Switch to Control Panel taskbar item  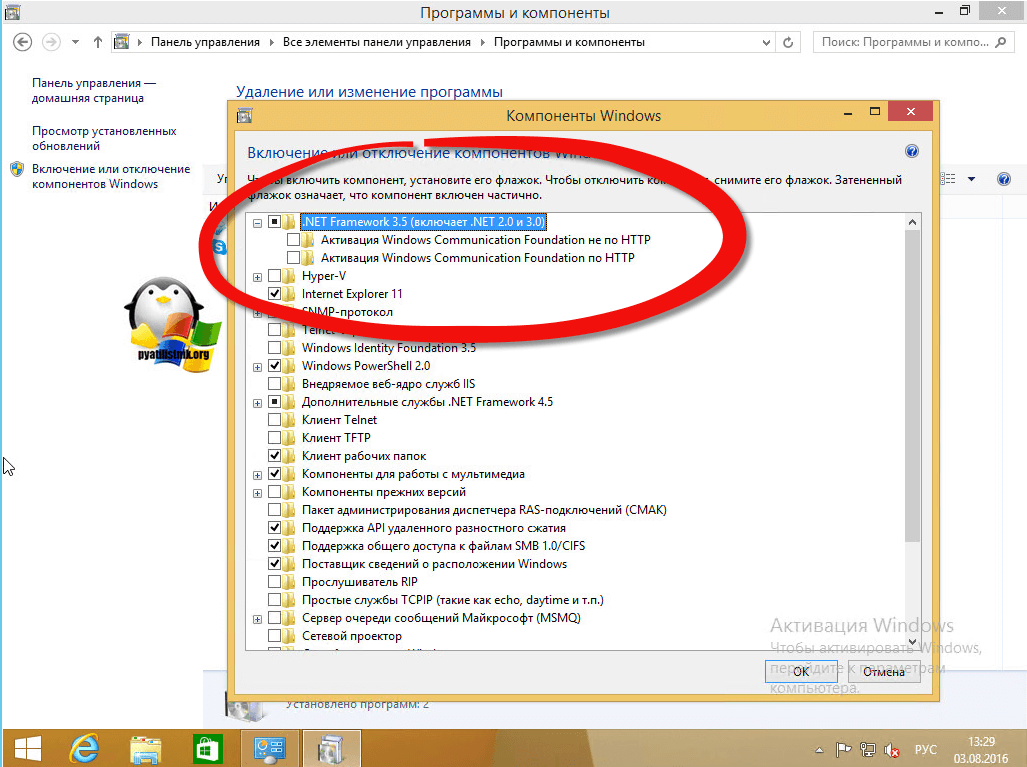[269, 748]
